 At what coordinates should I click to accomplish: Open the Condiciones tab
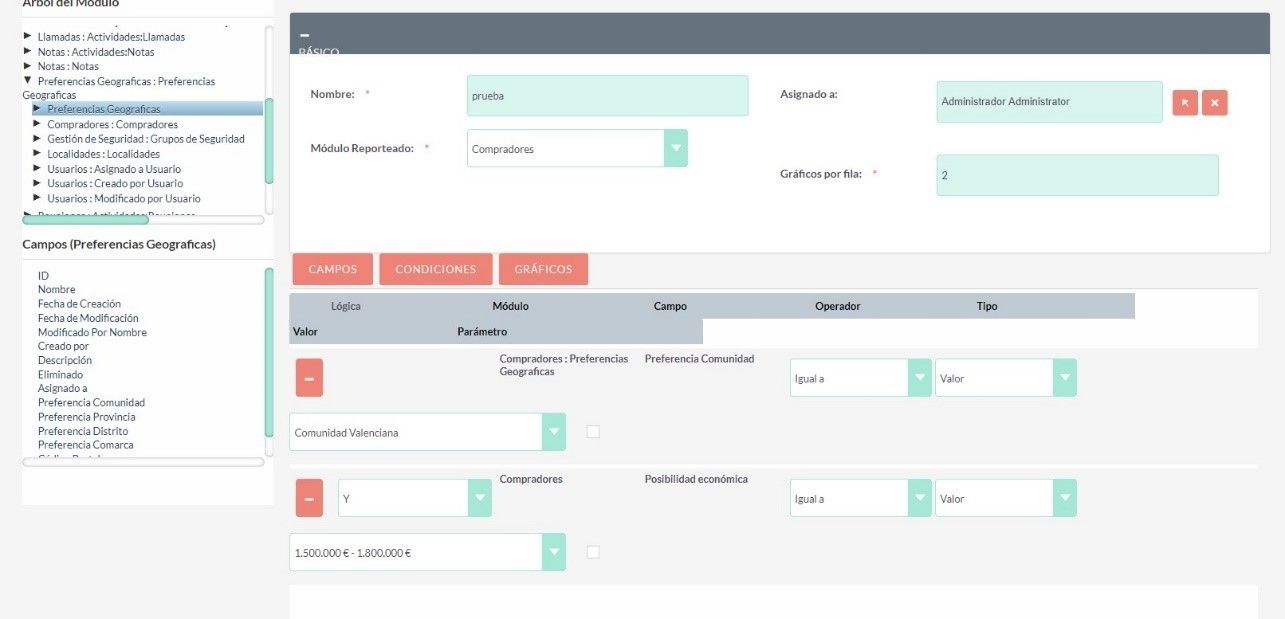tap(435, 270)
